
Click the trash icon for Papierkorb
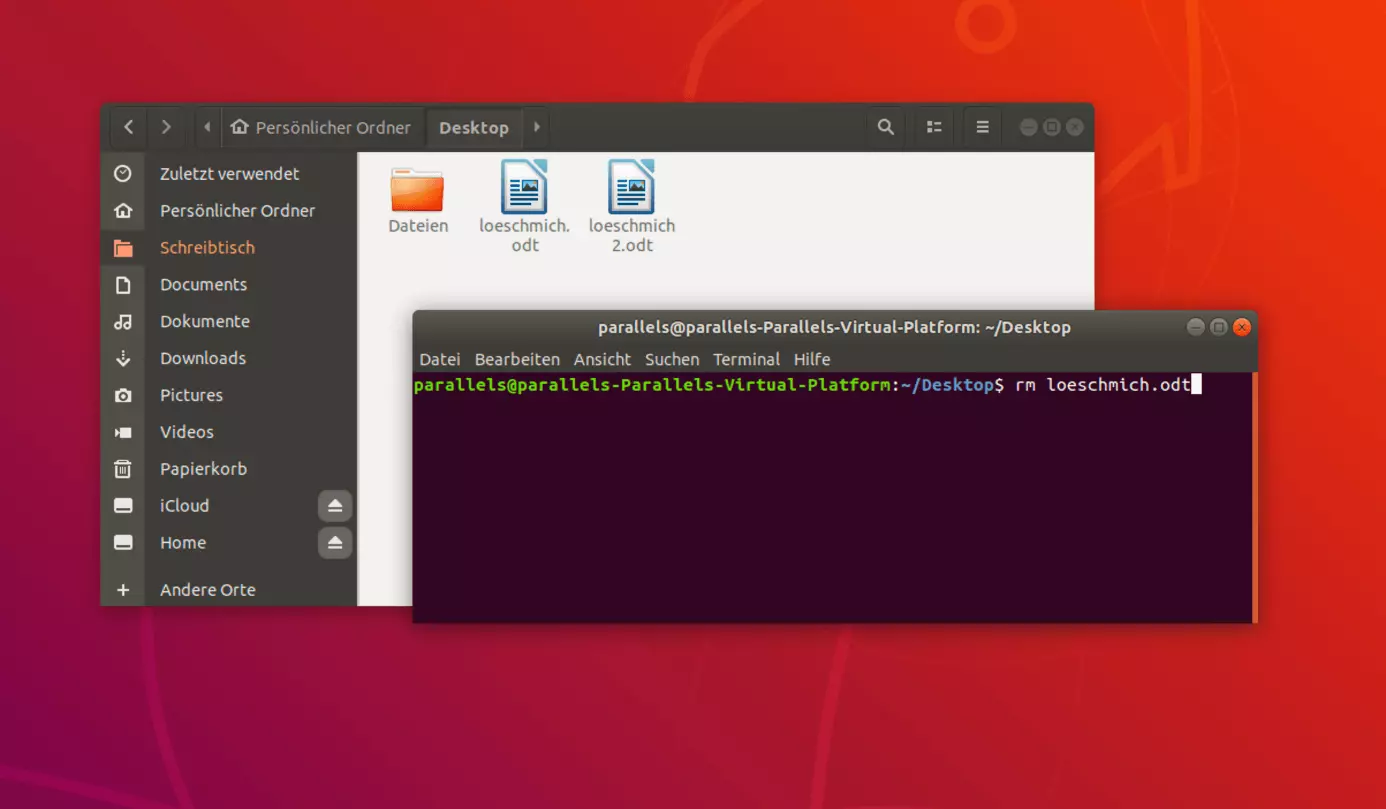pyautogui.click(x=123, y=469)
